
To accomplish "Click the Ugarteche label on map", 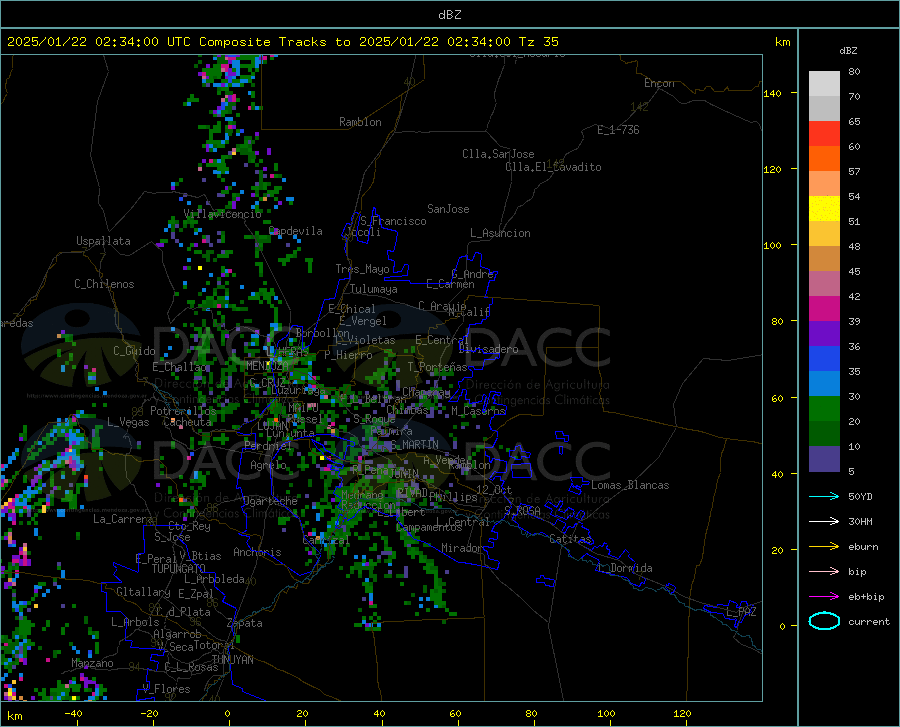I will pyautogui.click(x=270, y=501).
